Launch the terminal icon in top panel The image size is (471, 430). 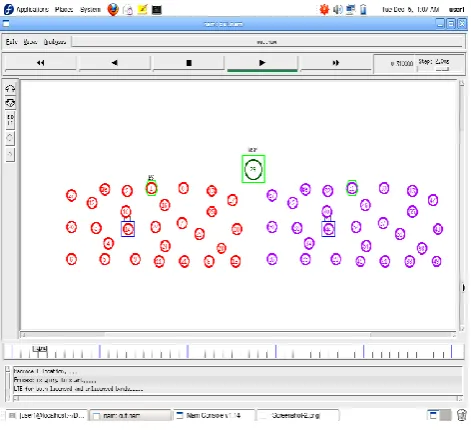coord(157,10)
